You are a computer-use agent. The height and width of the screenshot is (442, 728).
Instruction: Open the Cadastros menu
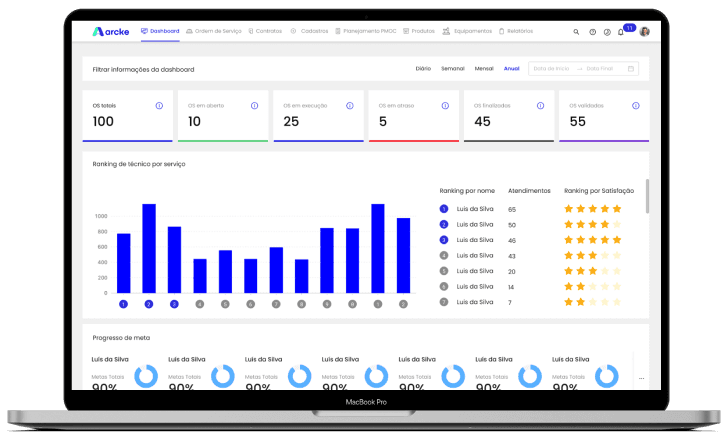310,32
